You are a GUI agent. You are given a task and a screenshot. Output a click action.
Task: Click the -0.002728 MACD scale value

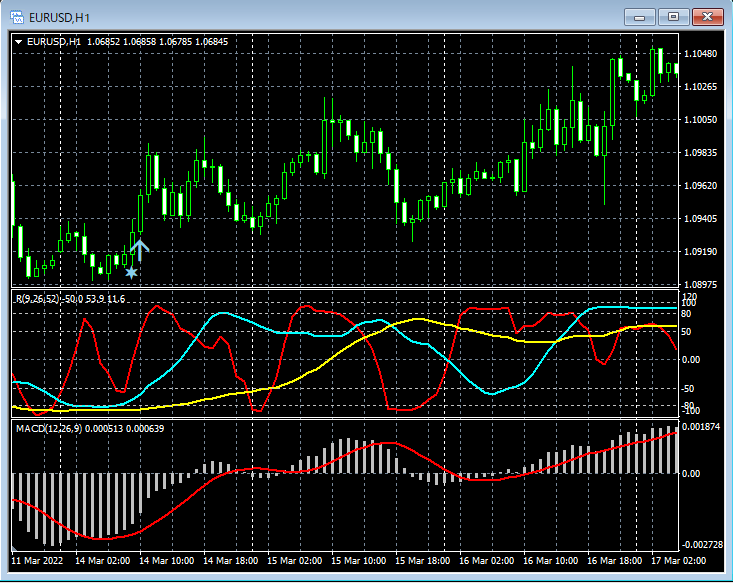pyautogui.click(x=704, y=544)
